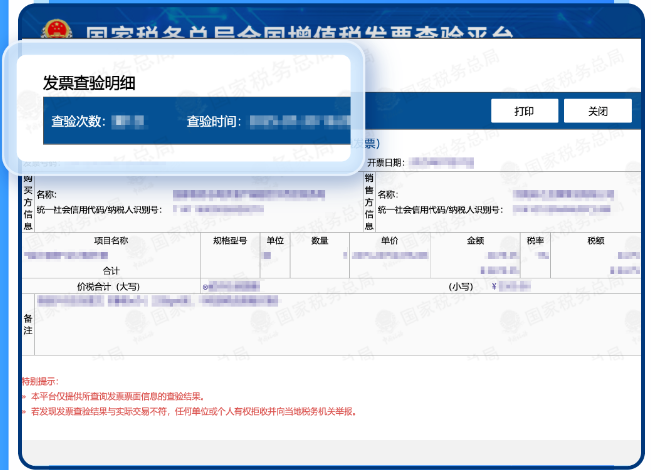
Task: Click the 关闭 (Close) button
Action: click(x=597, y=111)
